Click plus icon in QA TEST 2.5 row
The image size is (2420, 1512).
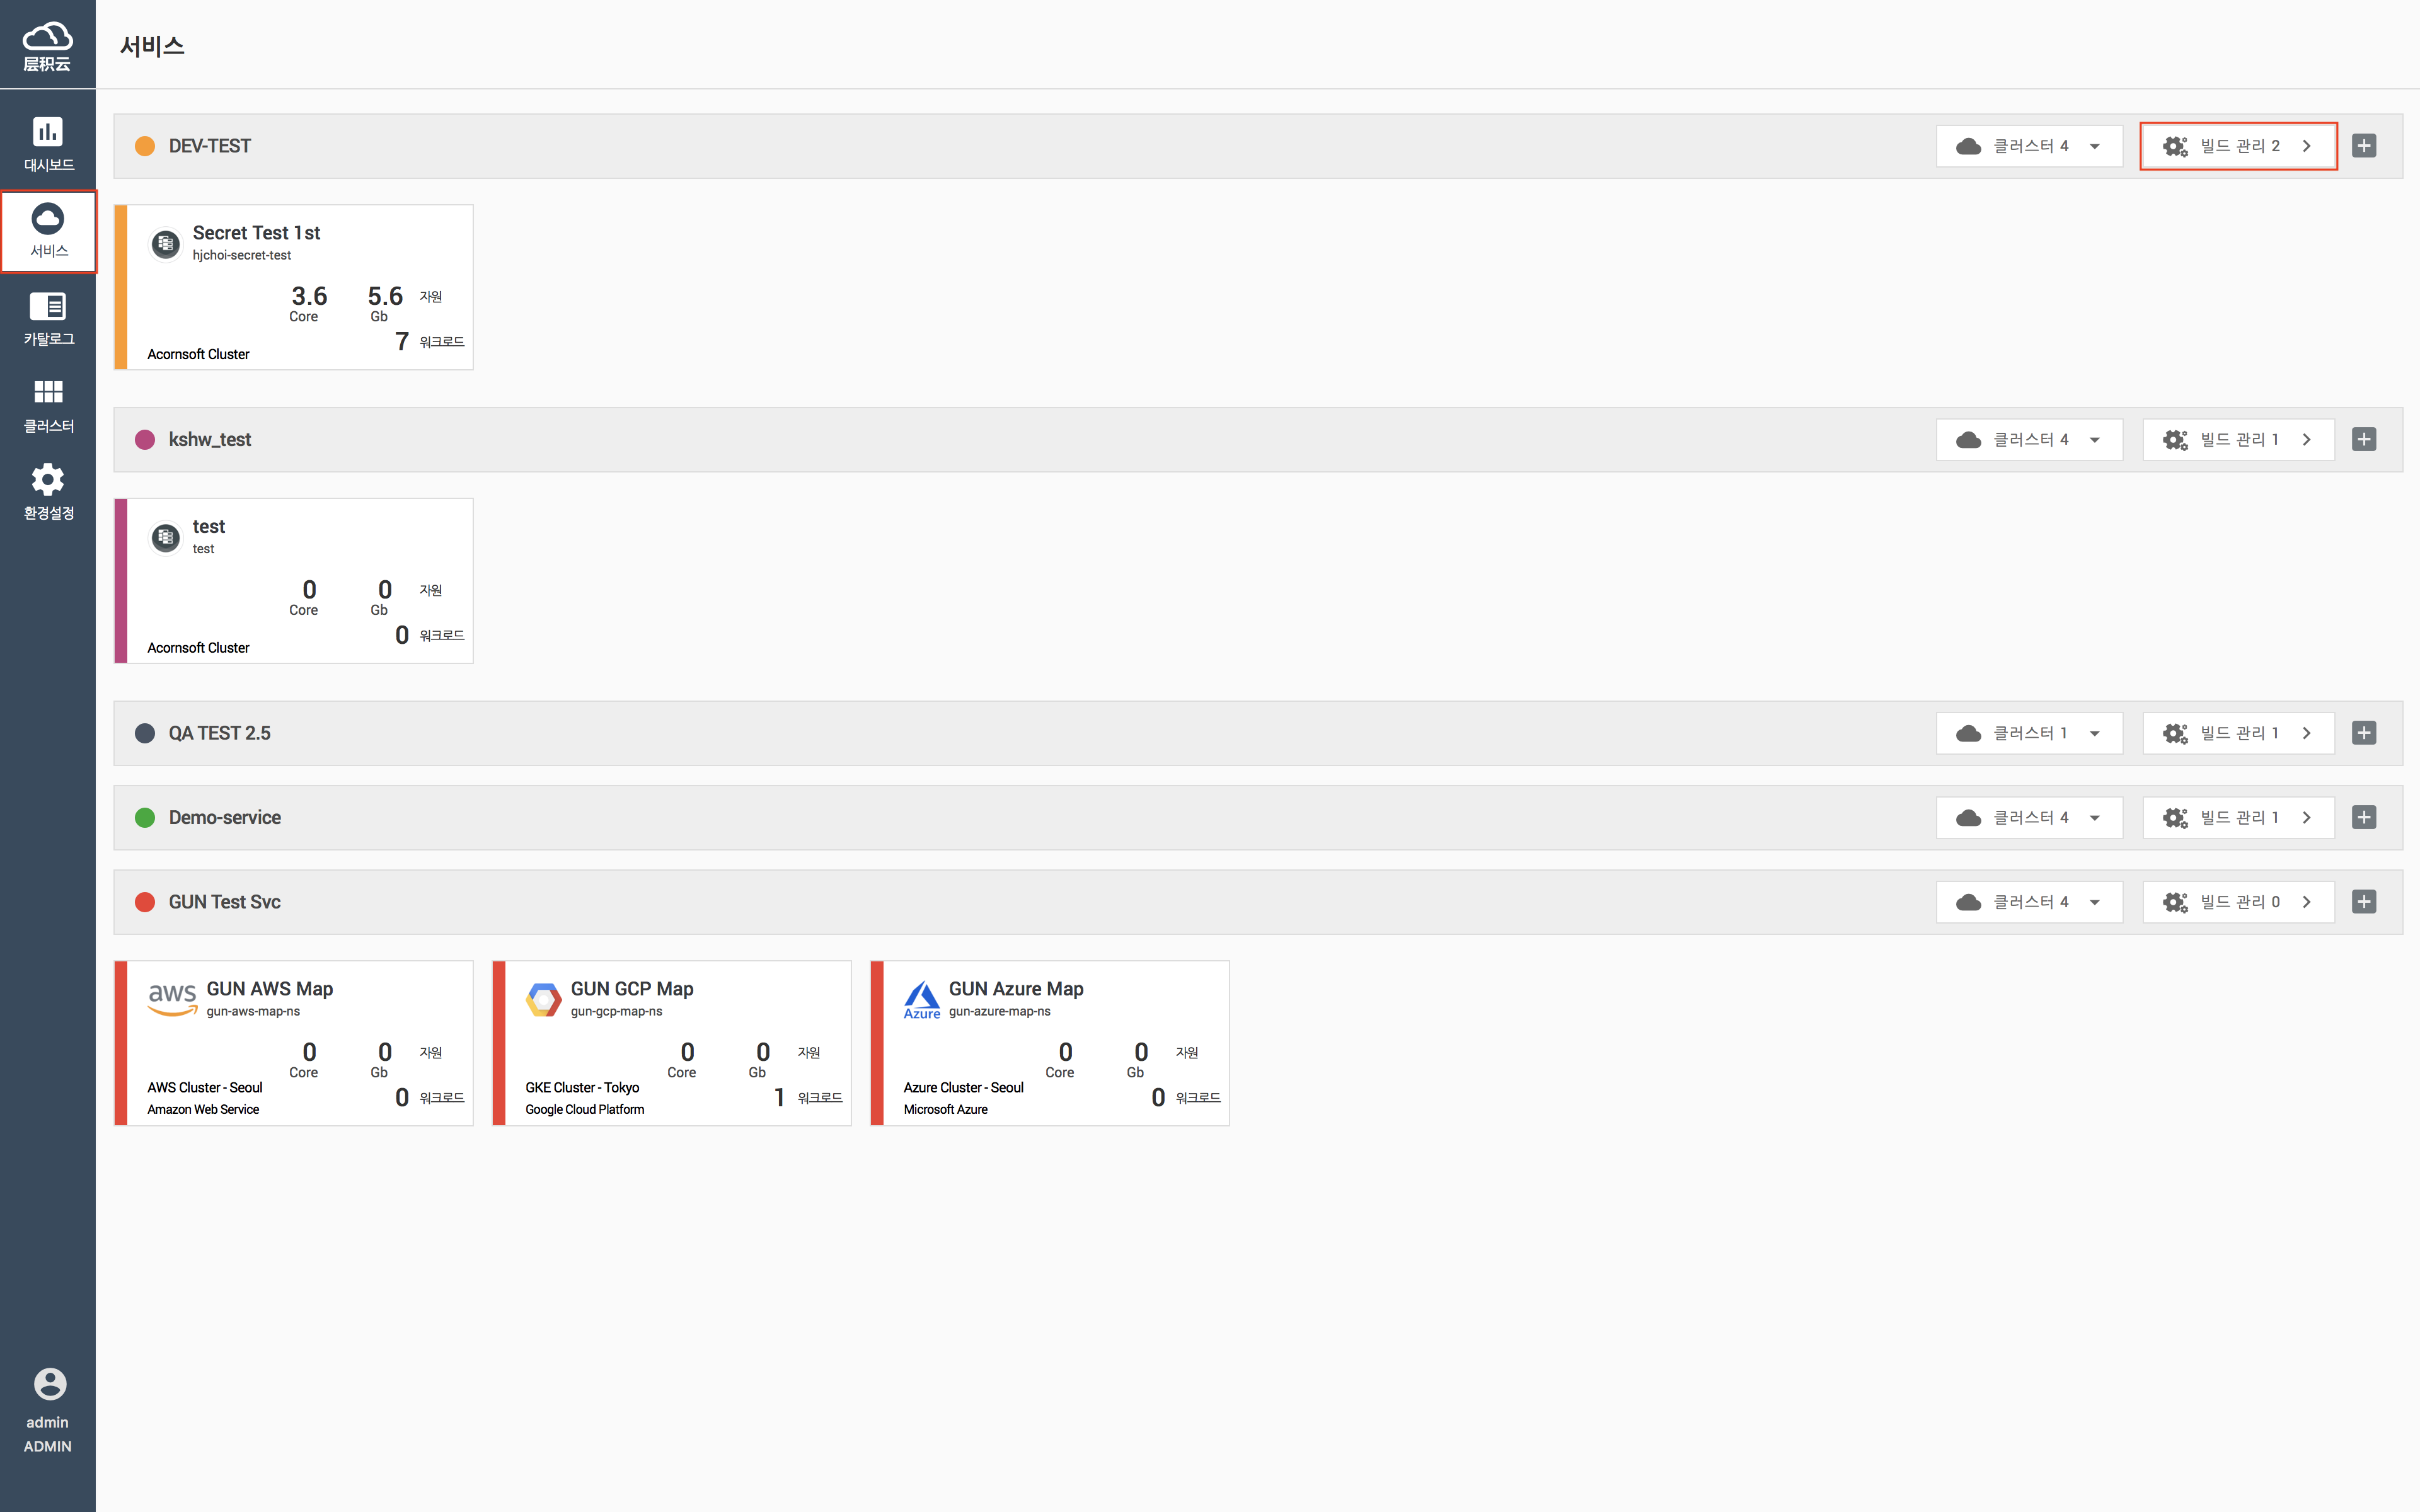click(x=2364, y=733)
